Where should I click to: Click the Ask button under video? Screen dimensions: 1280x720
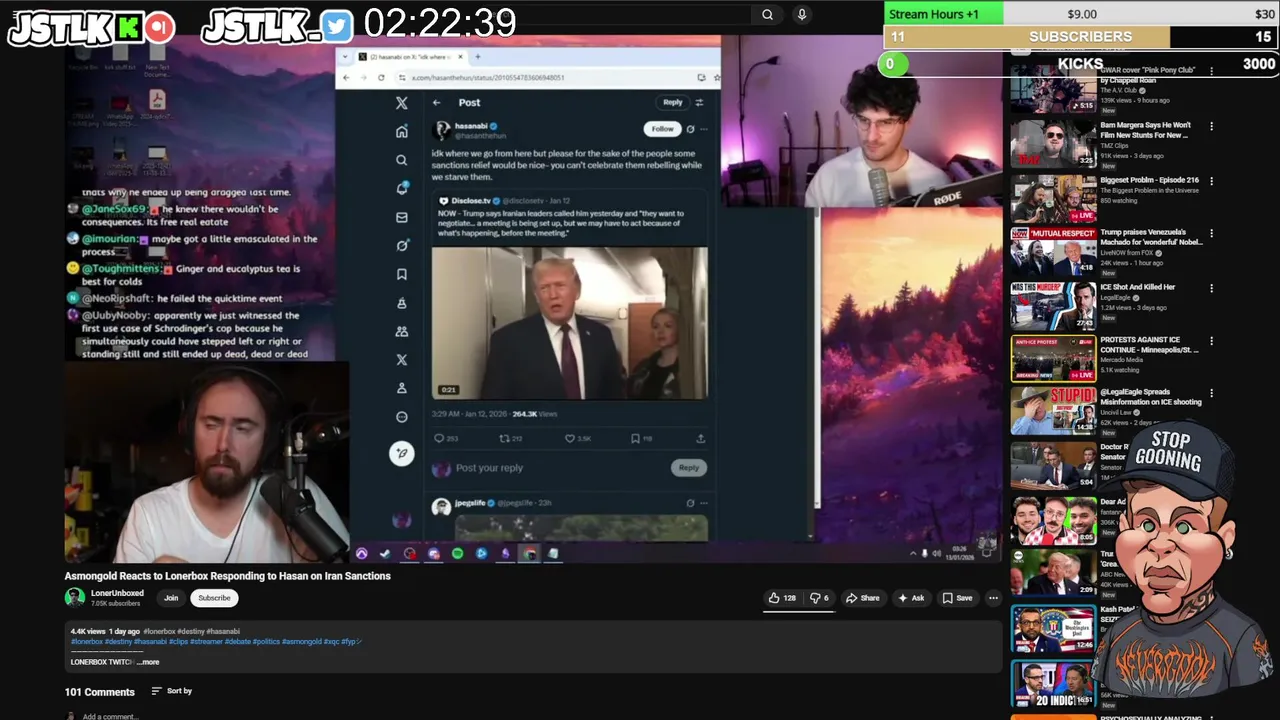(911, 598)
